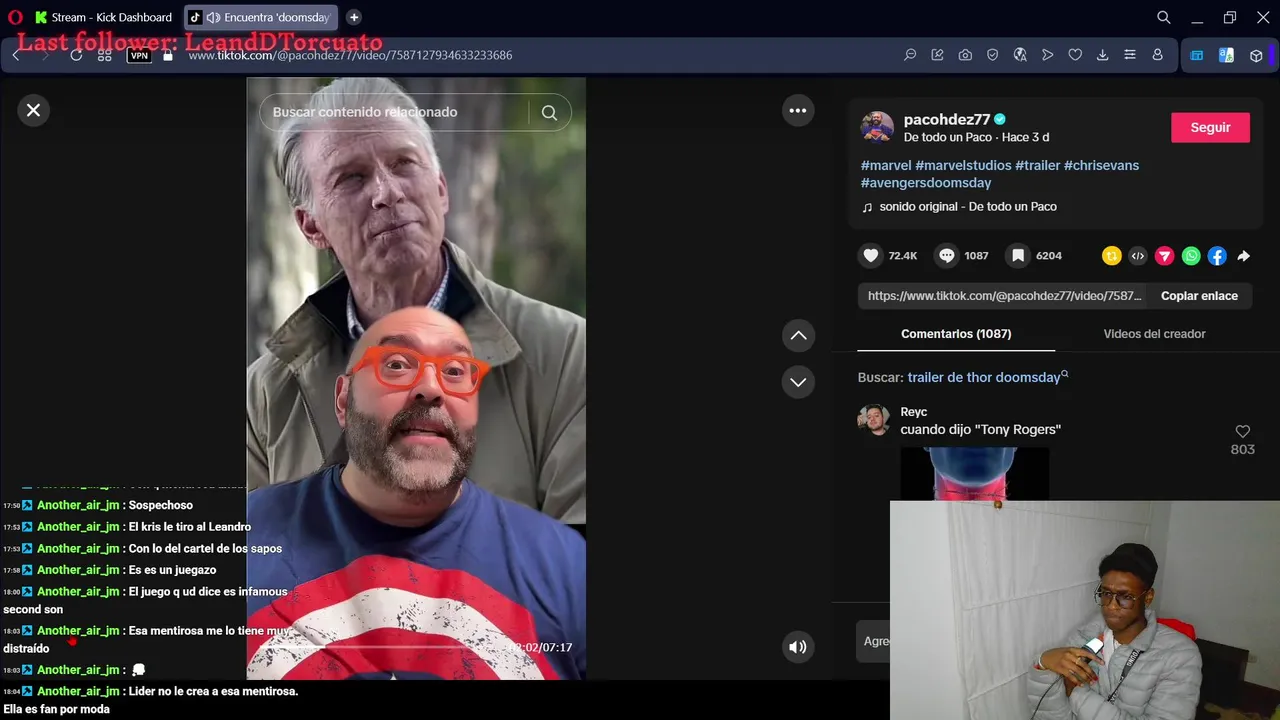Open the three-dots more options menu on video
The image size is (1280, 720).
[x=798, y=111]
